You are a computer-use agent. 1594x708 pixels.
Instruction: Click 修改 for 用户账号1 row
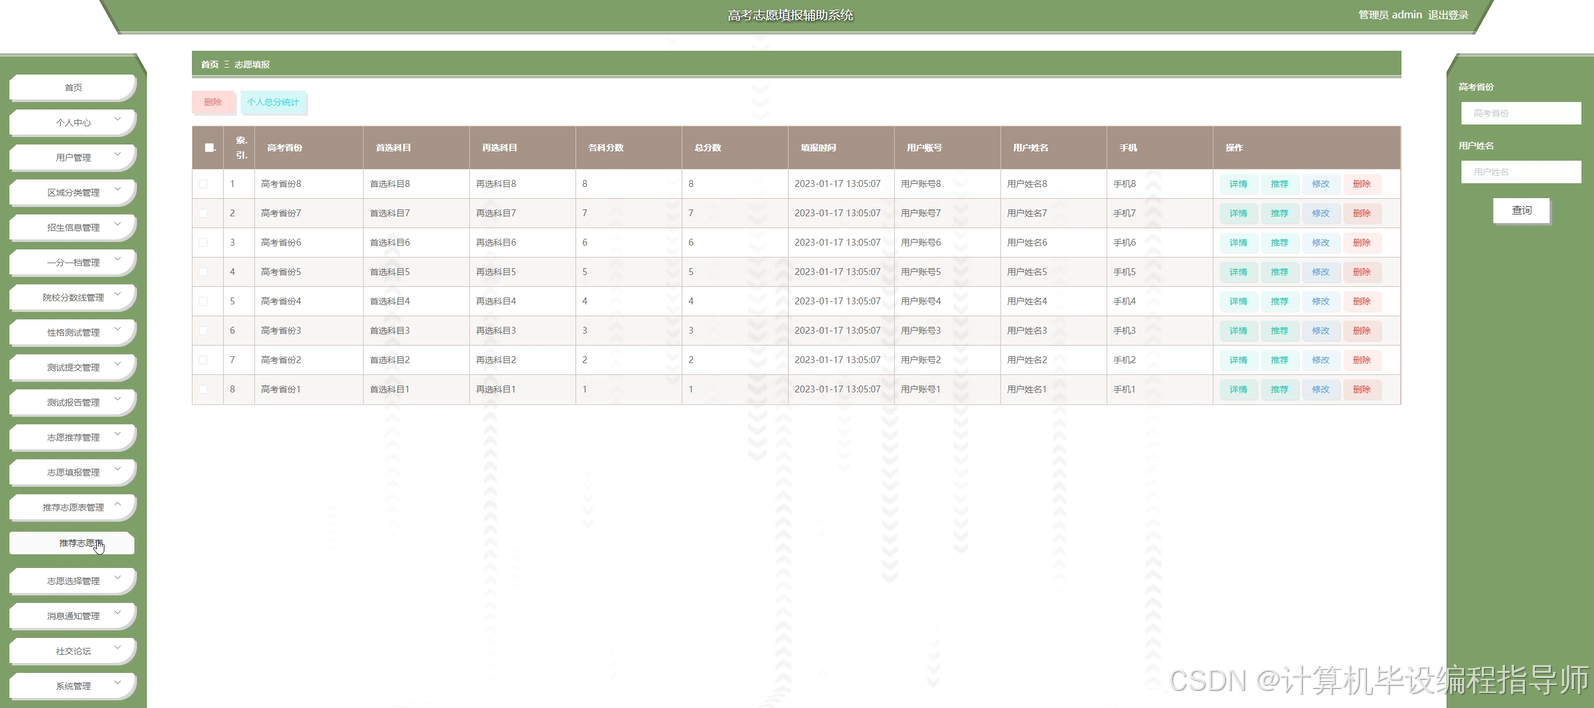click(1320, 389)
